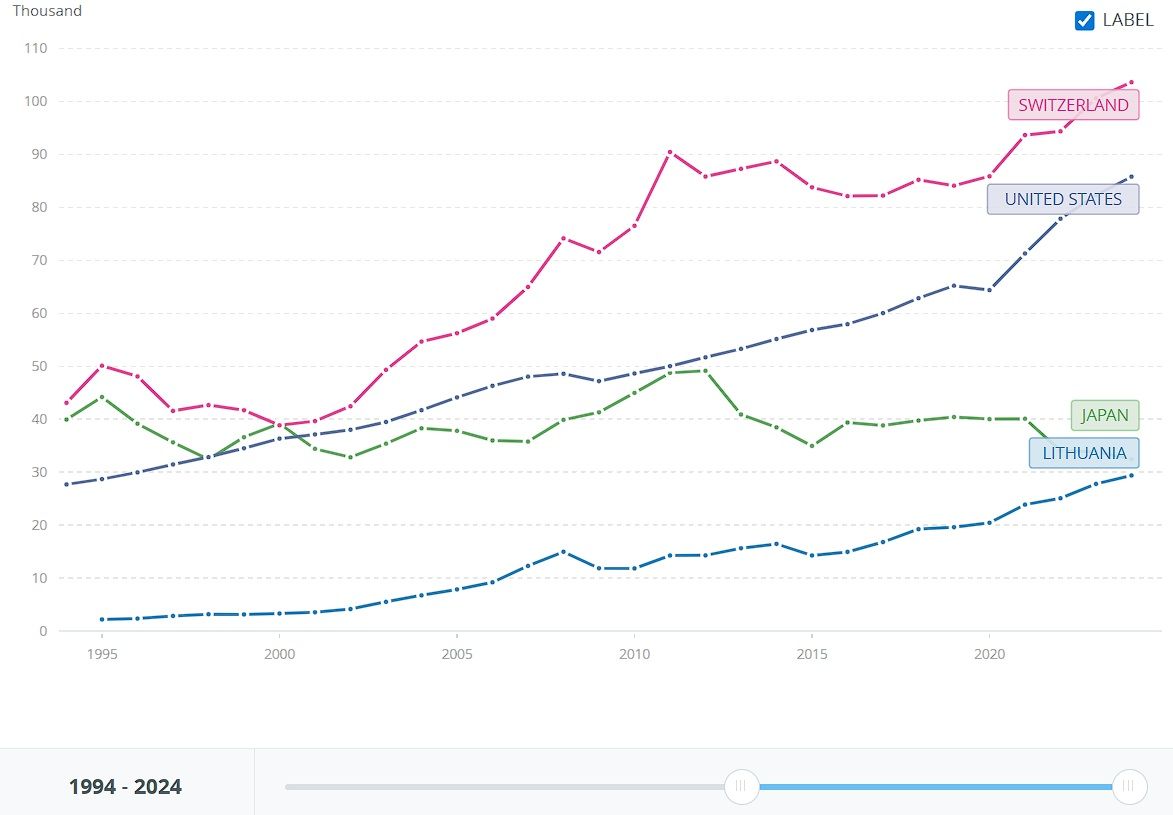Select the UNITED STATES series label
The width and height of the screenshot is (1173, 815).
coord(1063,199)
